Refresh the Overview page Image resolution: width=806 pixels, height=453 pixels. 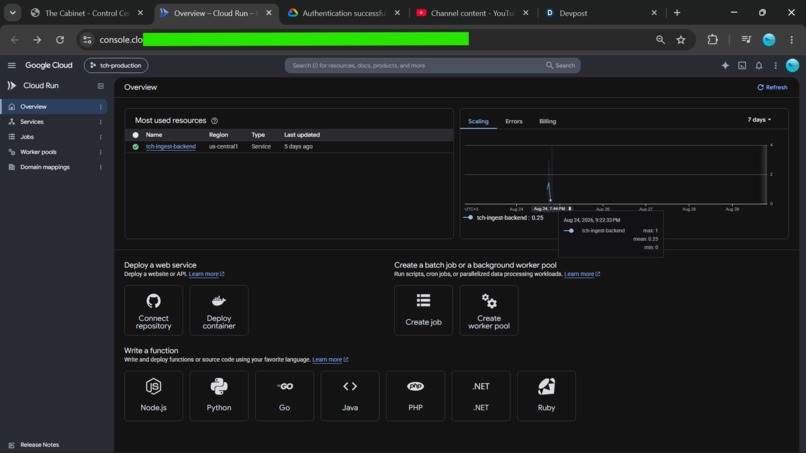tap(772, 87)
